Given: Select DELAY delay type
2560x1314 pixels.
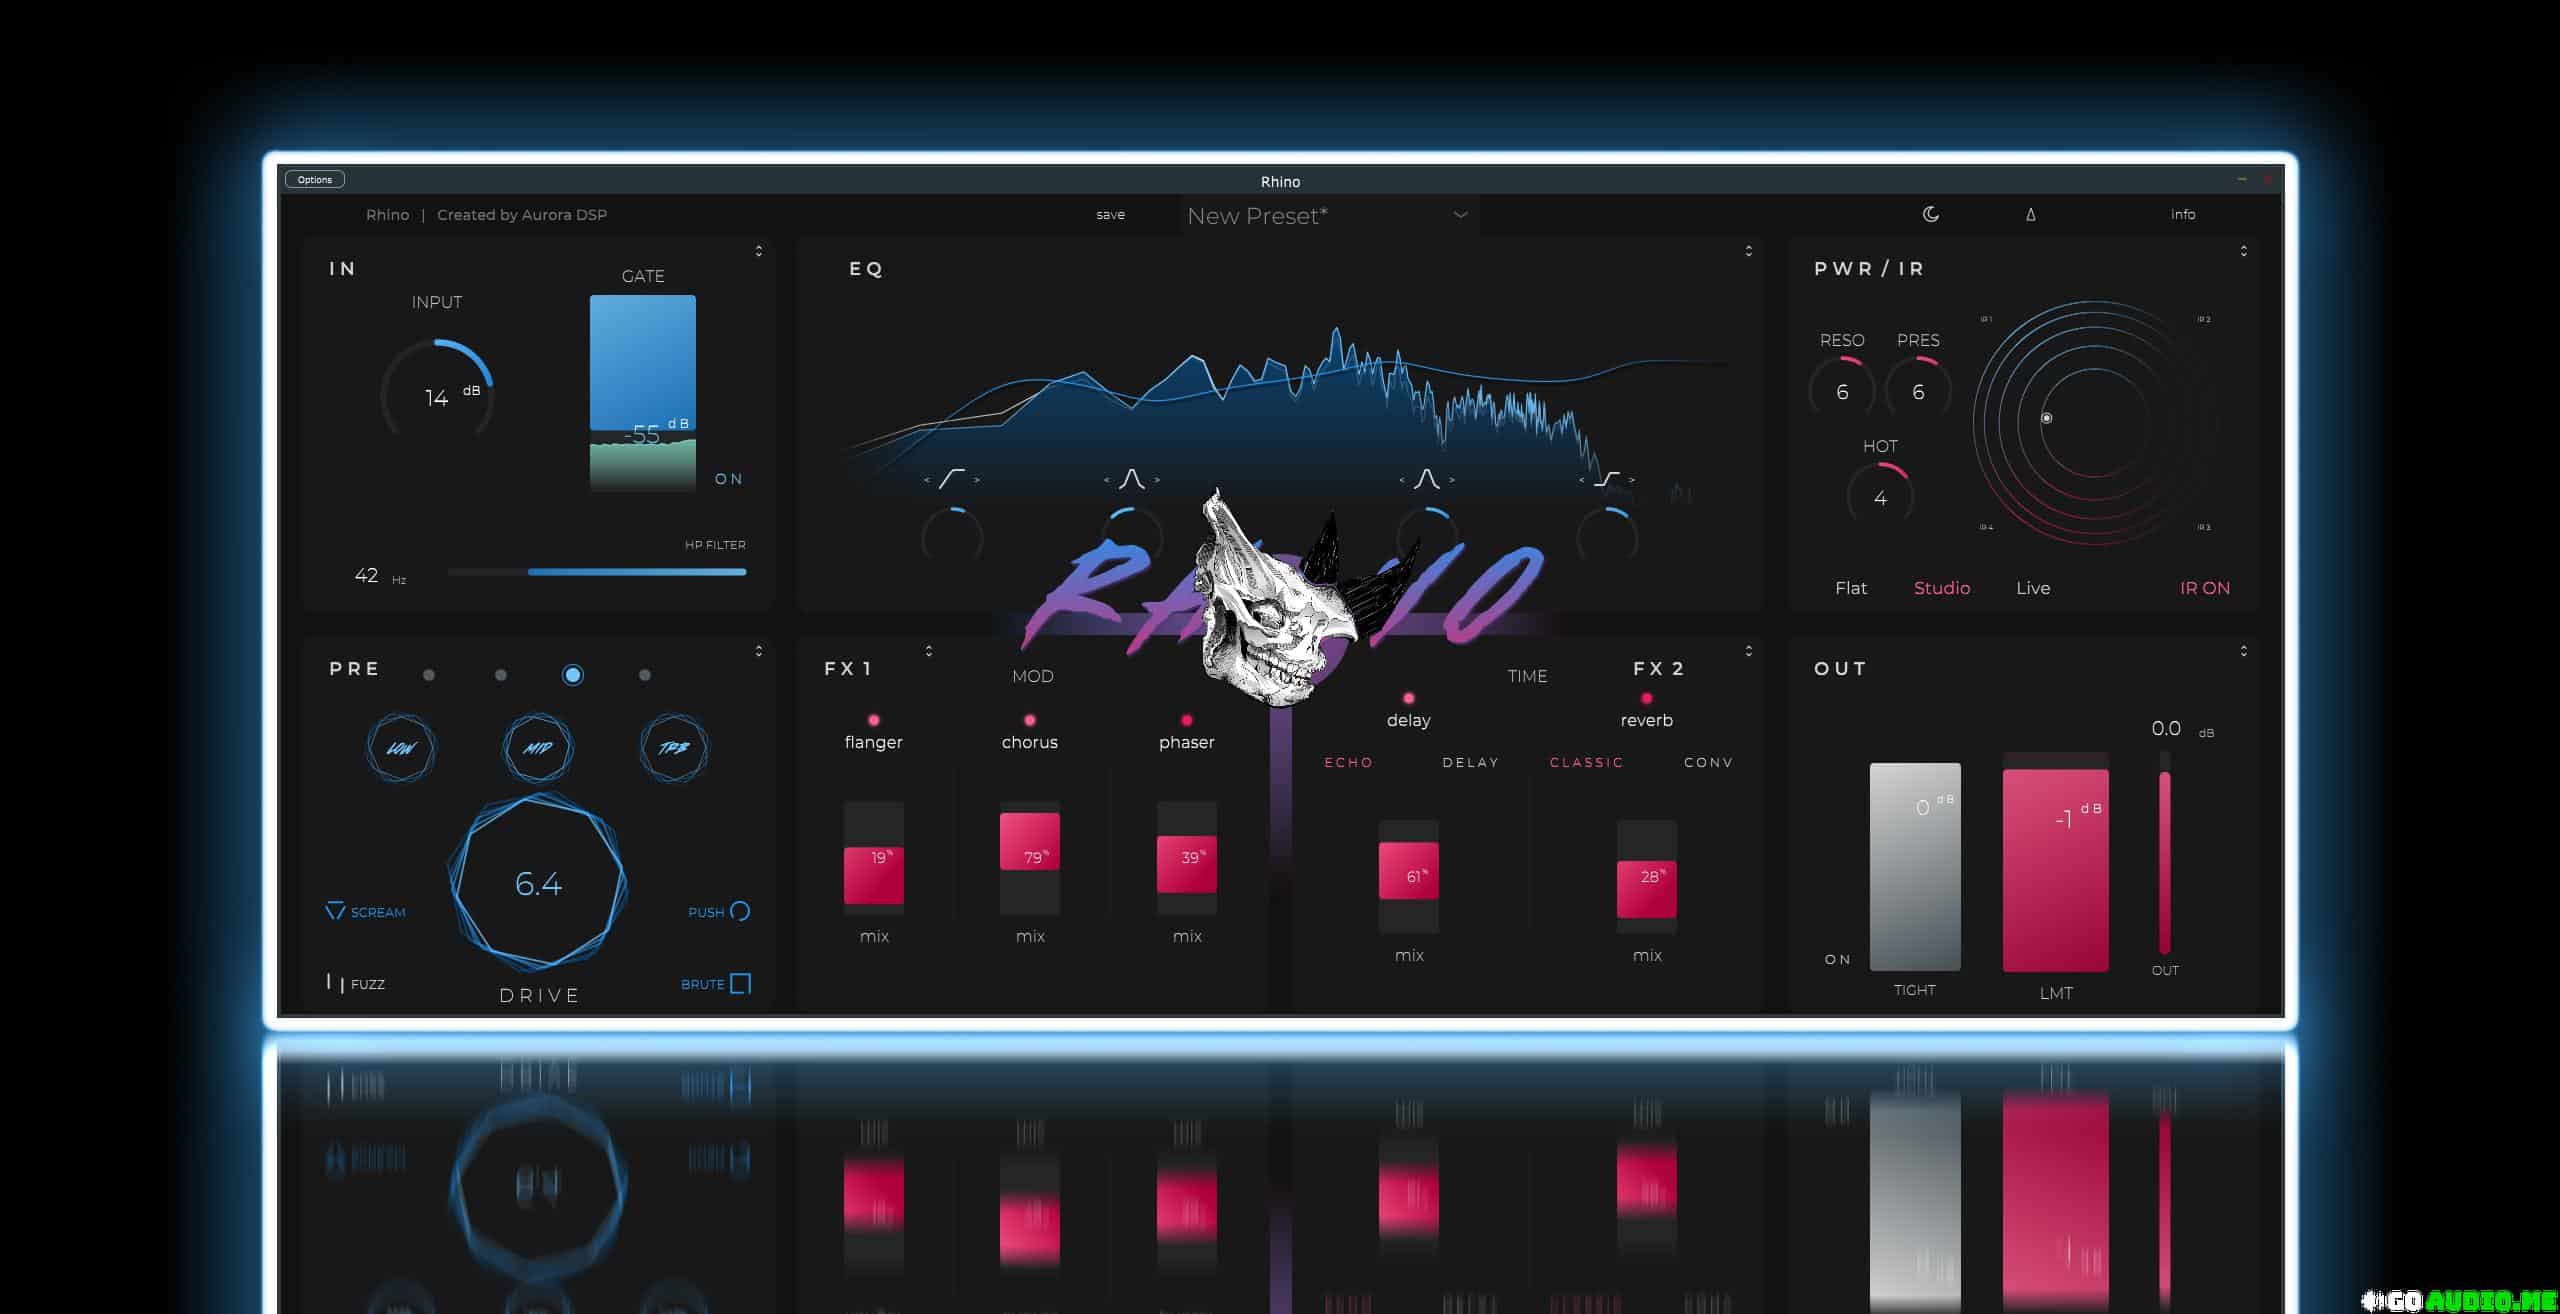Looking at the screenshot, I should point(1470,762).
